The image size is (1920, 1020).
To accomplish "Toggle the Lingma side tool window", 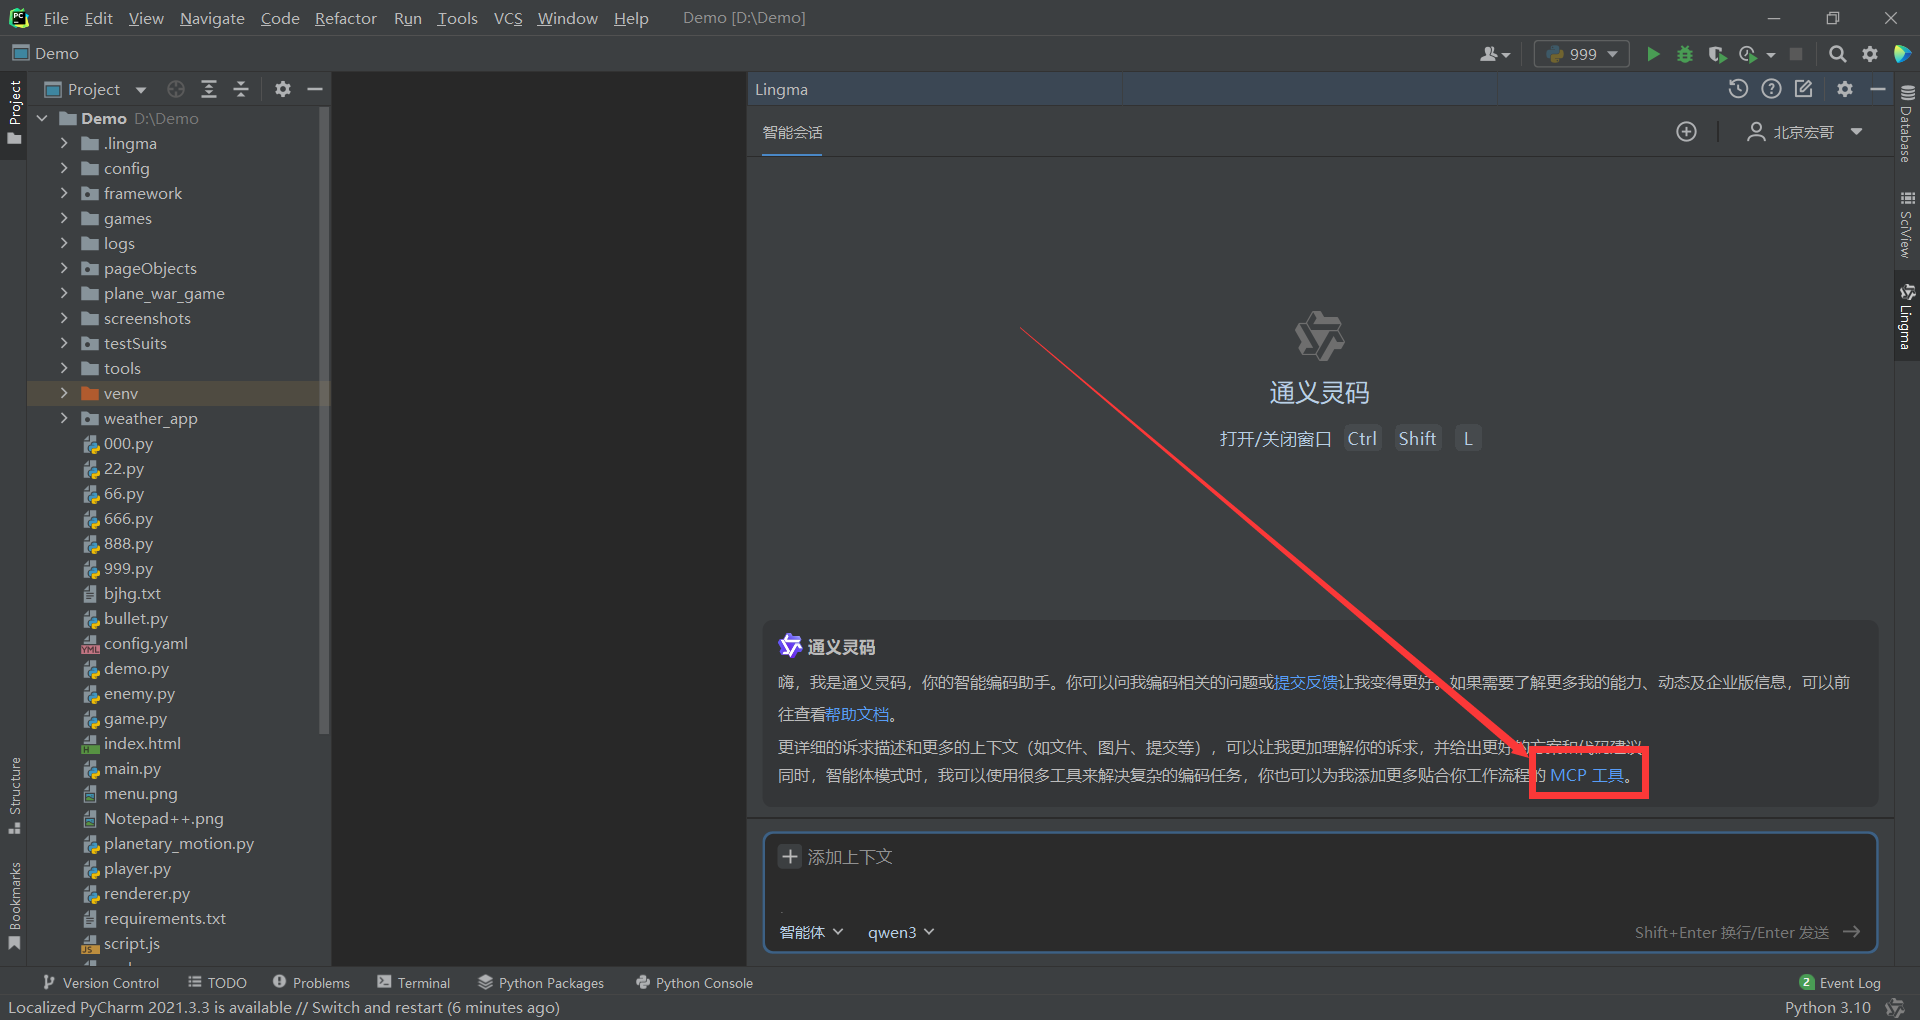I will (1907, 317).
